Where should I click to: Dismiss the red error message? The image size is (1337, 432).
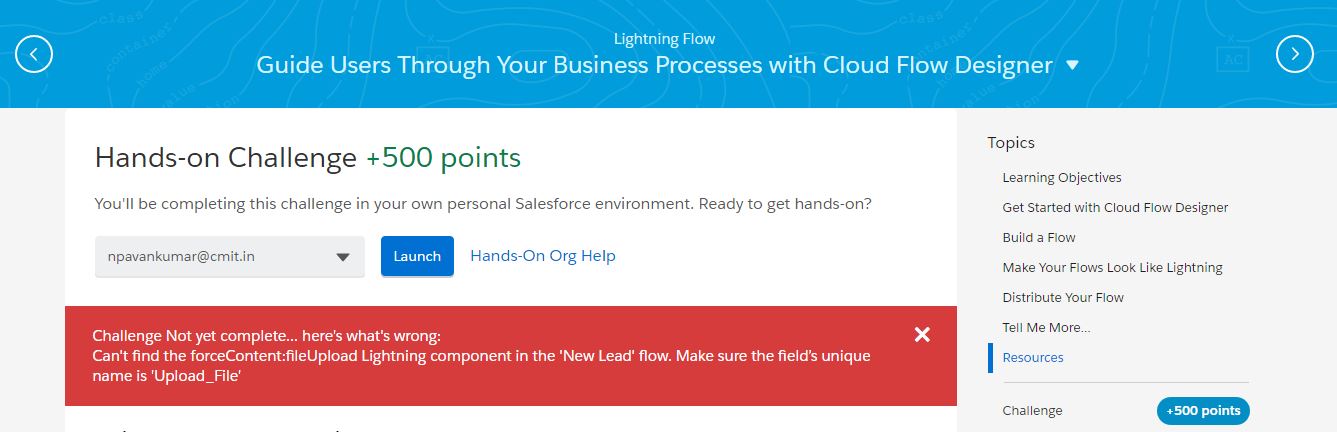point(922,335)
